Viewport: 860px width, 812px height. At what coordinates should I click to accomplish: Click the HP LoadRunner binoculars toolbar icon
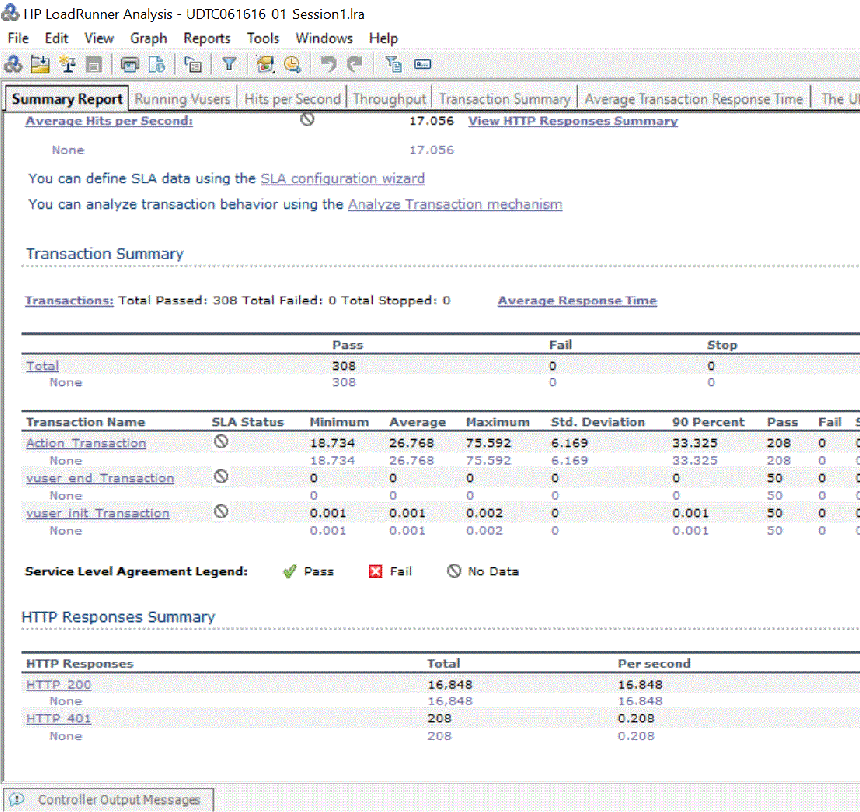13,64
